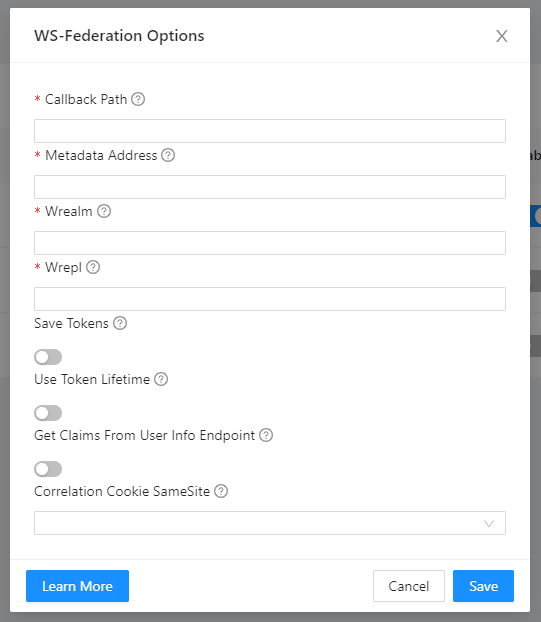The width and height of the screenshot is (541, 622).
Task: Click the Wrealm help question mark
Action: click(x=104, y=211)
